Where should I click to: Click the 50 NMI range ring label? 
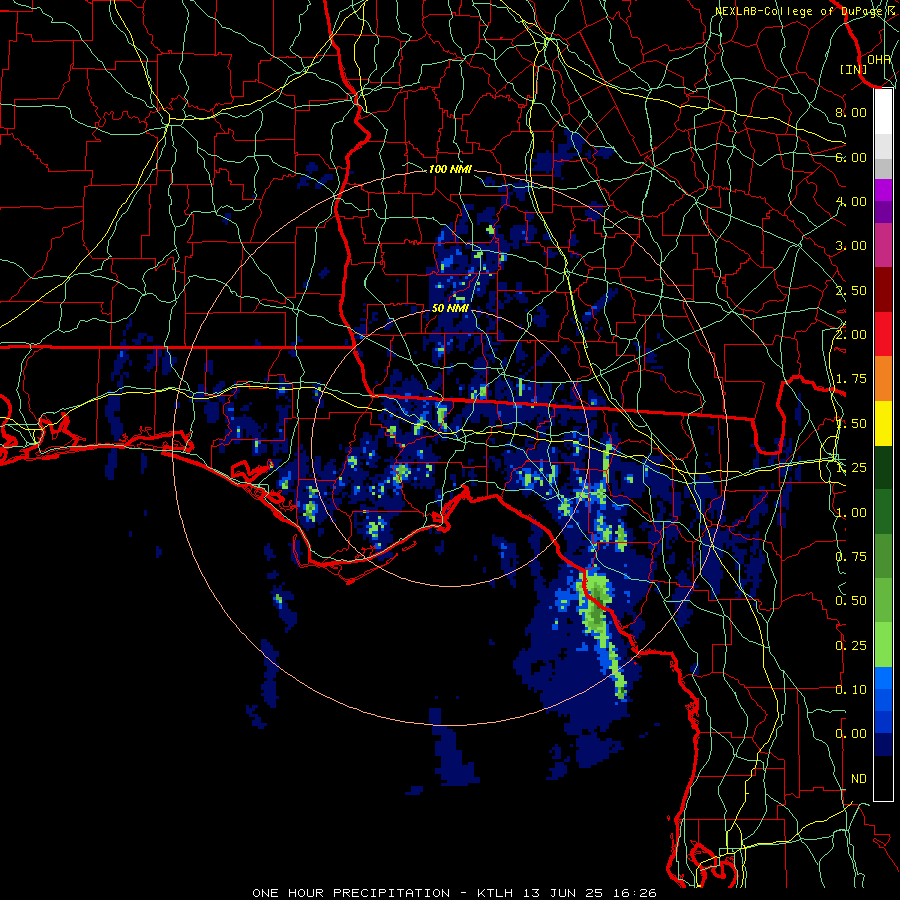click(x=450, y=308)
